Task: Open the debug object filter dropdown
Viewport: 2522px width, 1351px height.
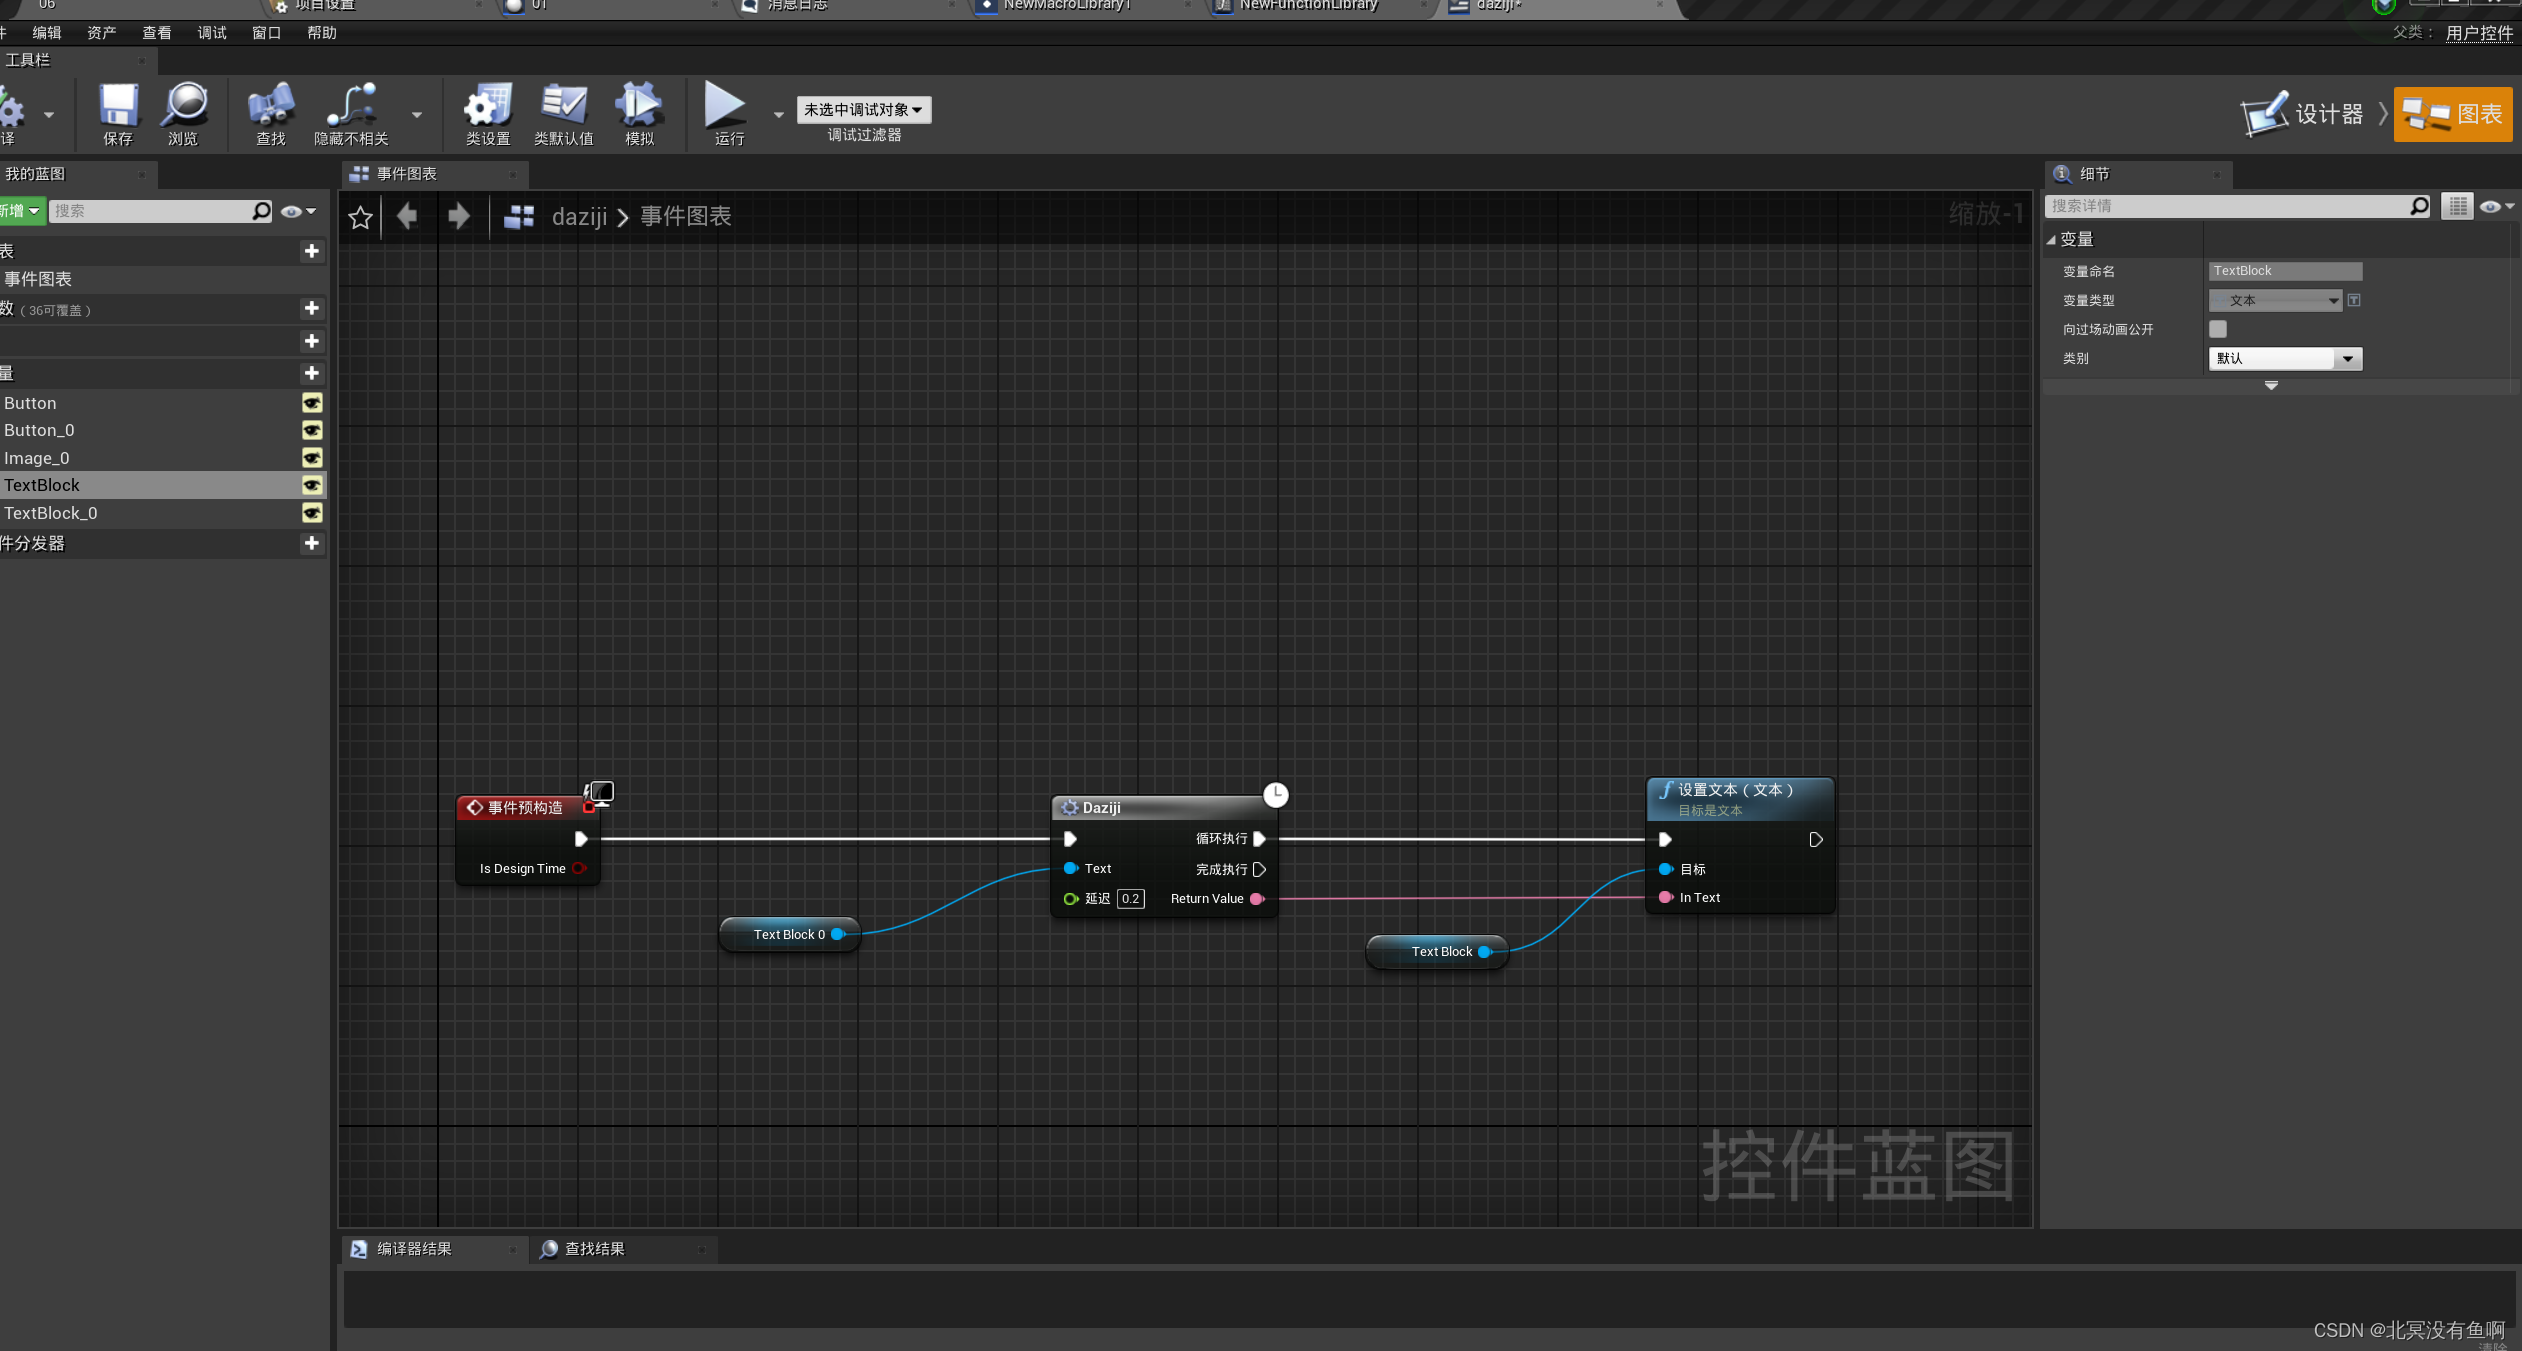Action: (x=863, y=110)
